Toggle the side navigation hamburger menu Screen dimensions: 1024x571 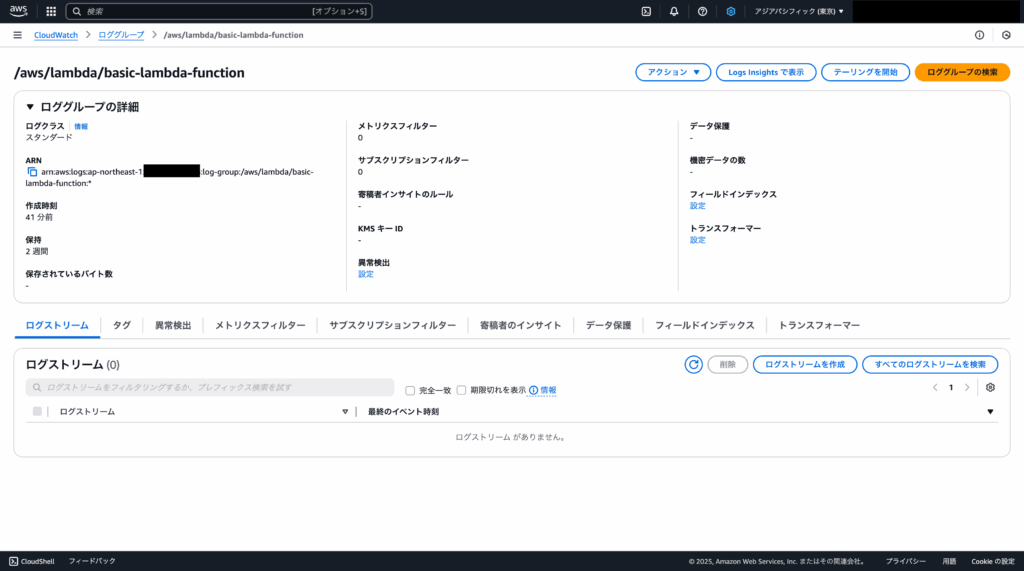click(18, 35)
